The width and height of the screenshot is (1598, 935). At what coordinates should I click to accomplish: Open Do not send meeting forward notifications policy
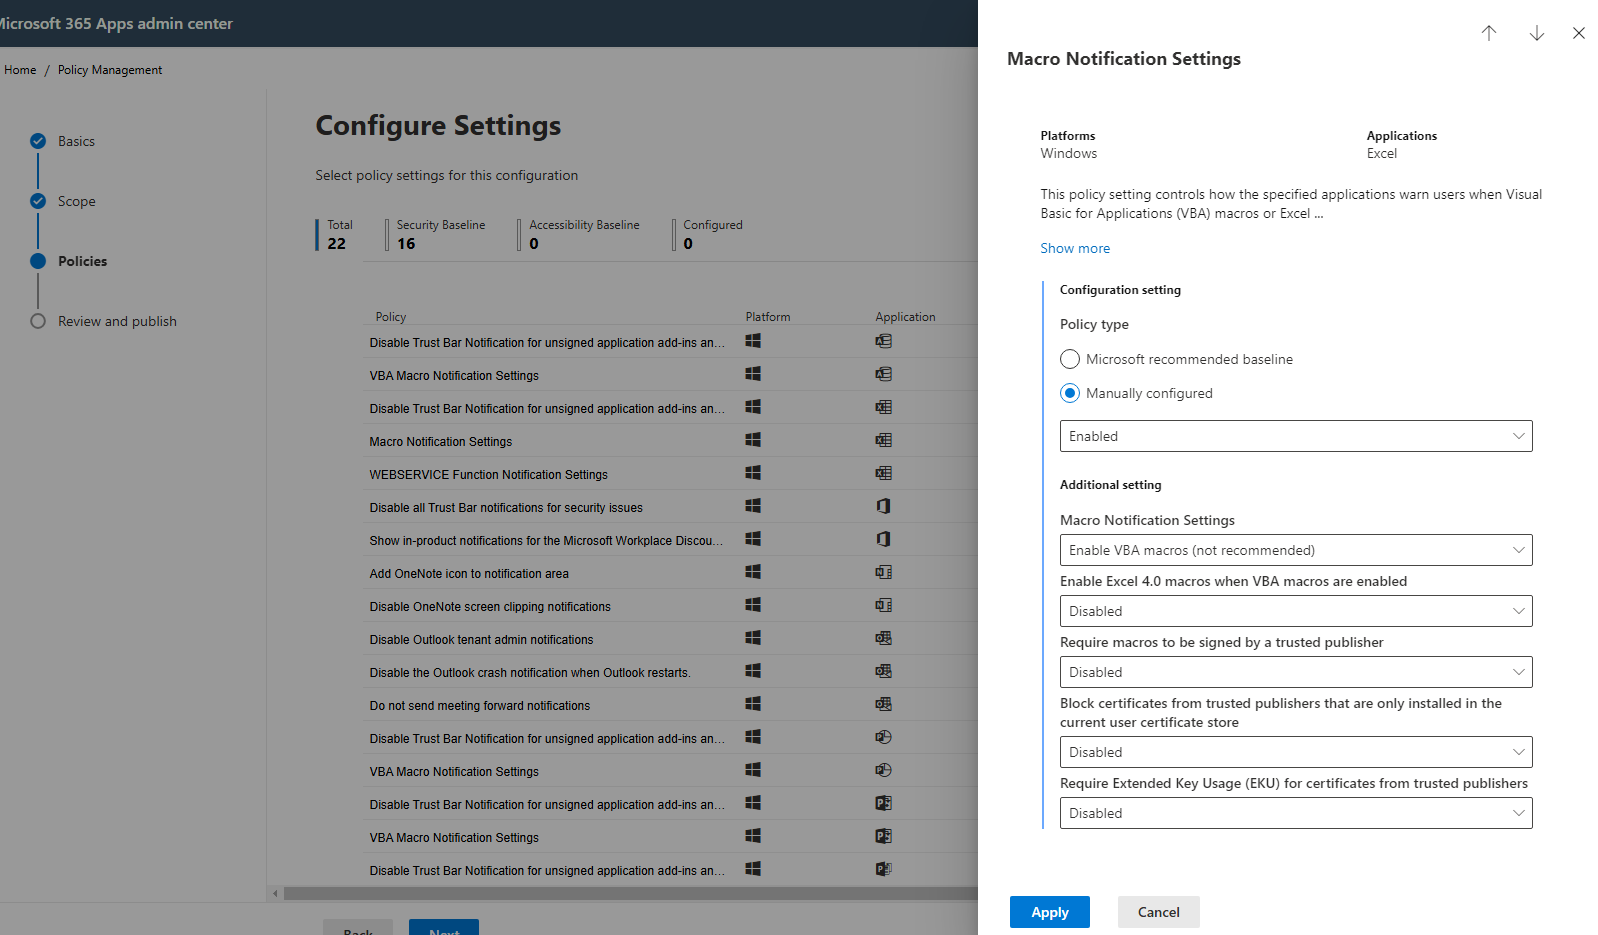pyautogui.click(x=480, y=705)
